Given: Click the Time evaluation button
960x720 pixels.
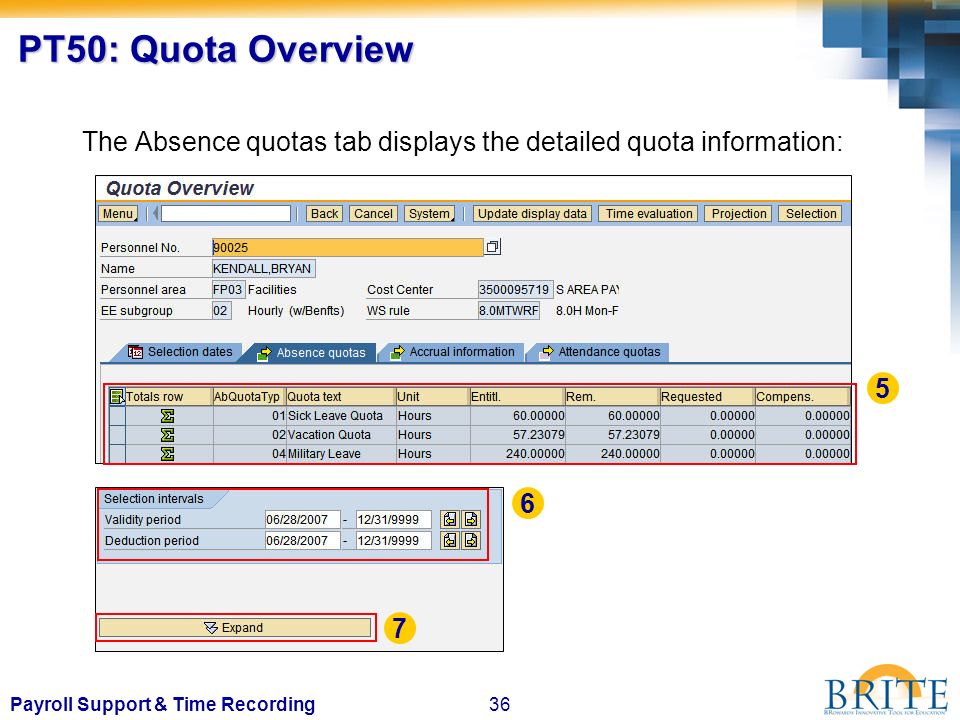Looking at the screenshot, I should click(648, 214).
